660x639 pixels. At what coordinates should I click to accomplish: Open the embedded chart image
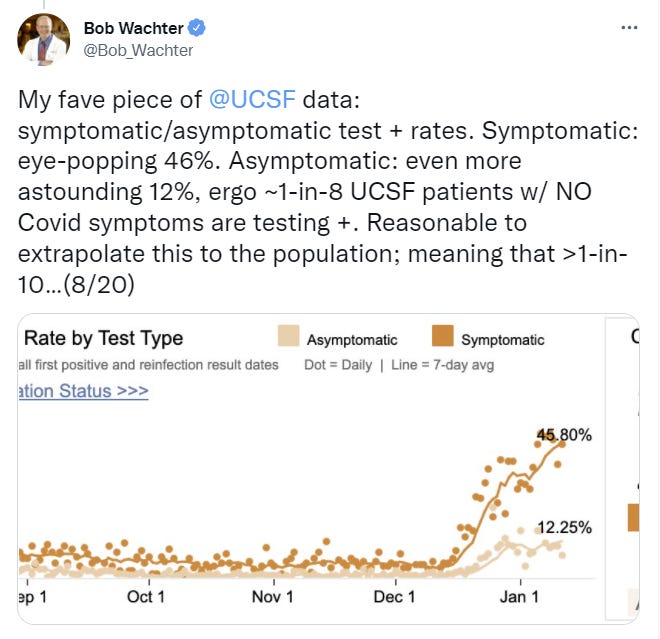click(x=308, y=468)
